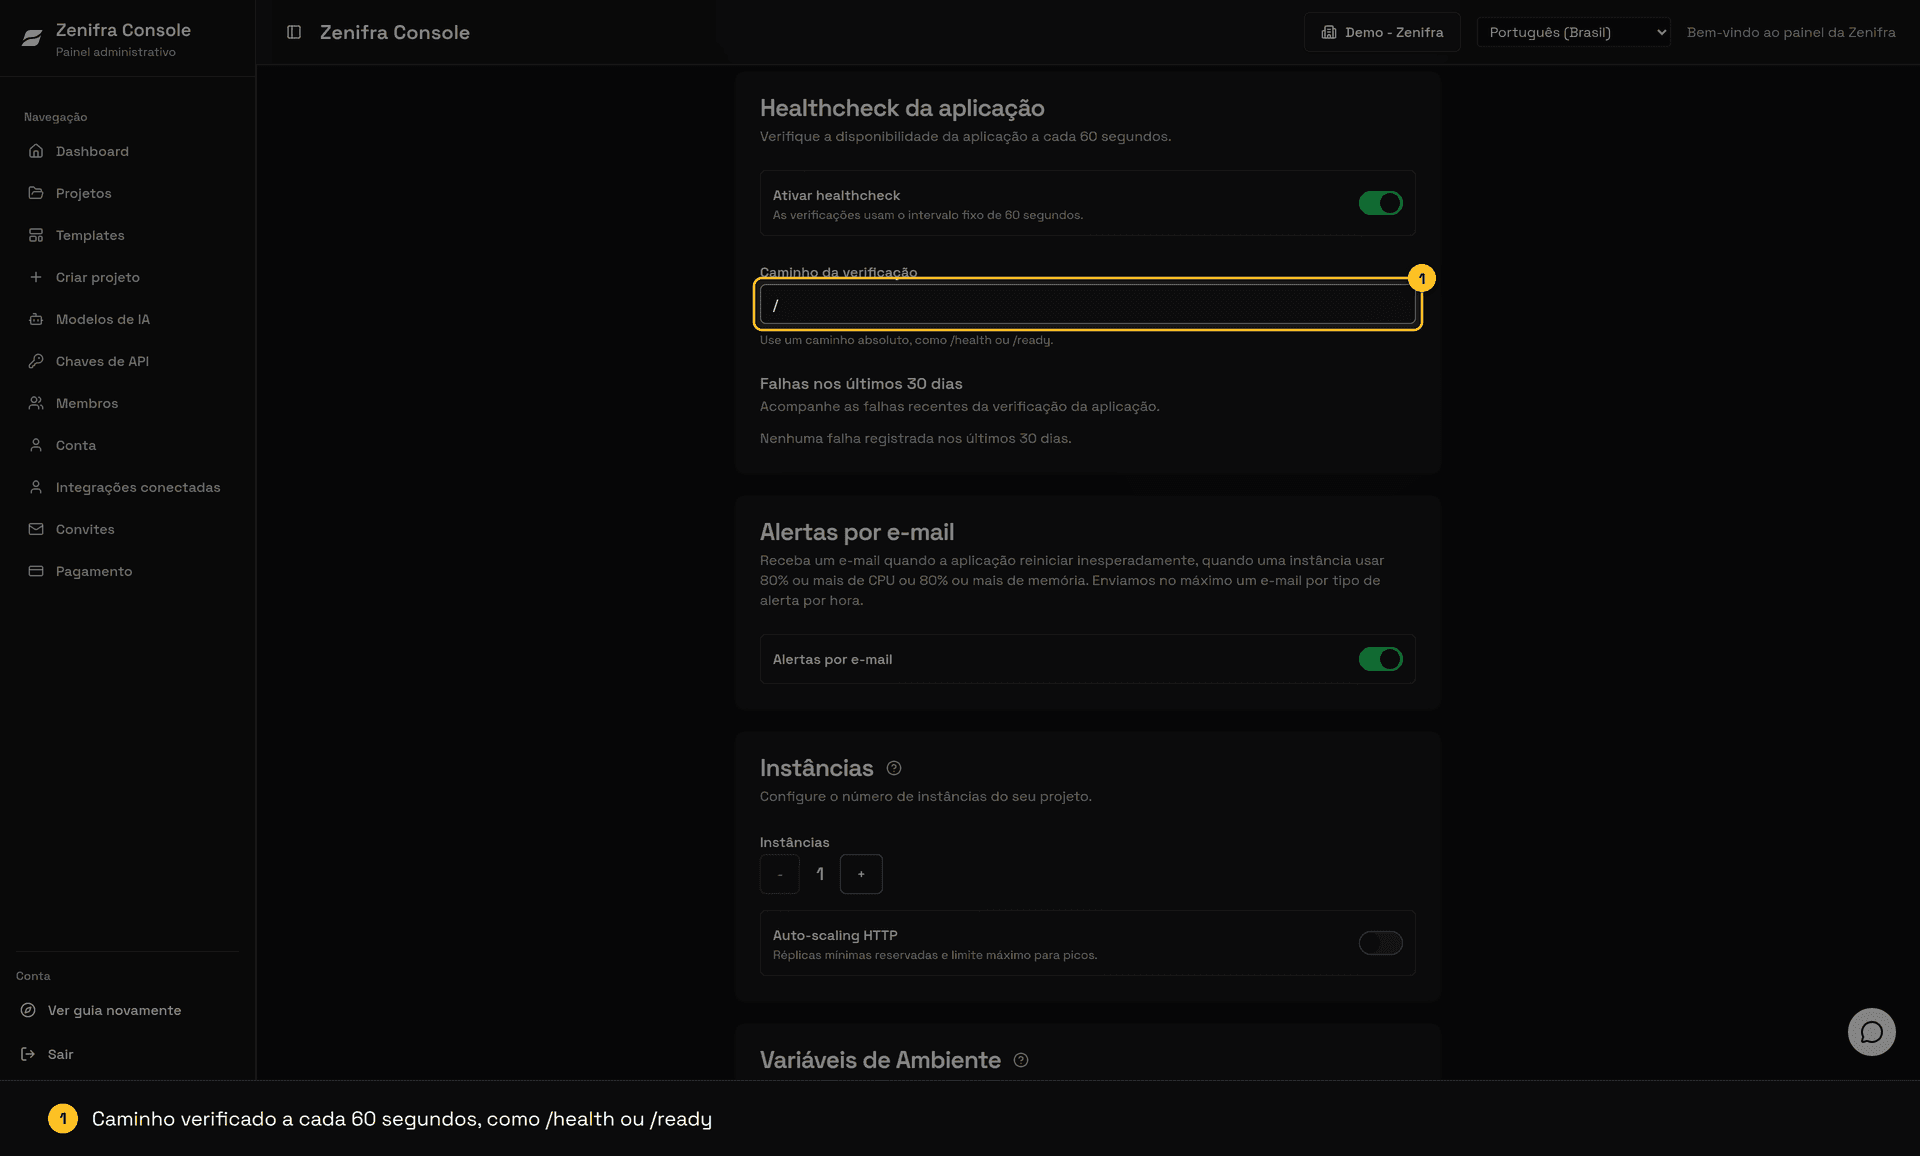Screen dimensions: 1920x1156
Task: Click the compass icon beside Ver guia novamente
Action: pyautogui.click(x=28, y=1010)
